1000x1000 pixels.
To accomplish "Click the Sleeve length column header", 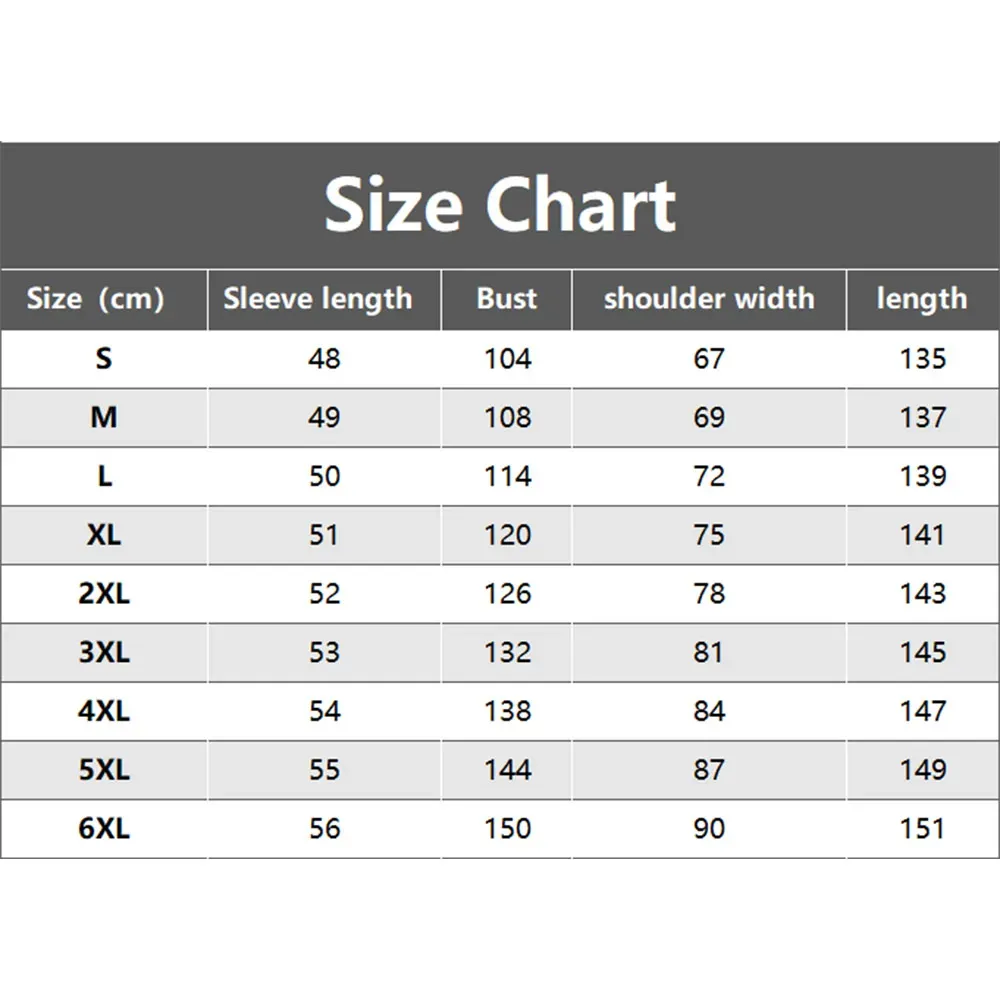I will [x=317, y=299].
